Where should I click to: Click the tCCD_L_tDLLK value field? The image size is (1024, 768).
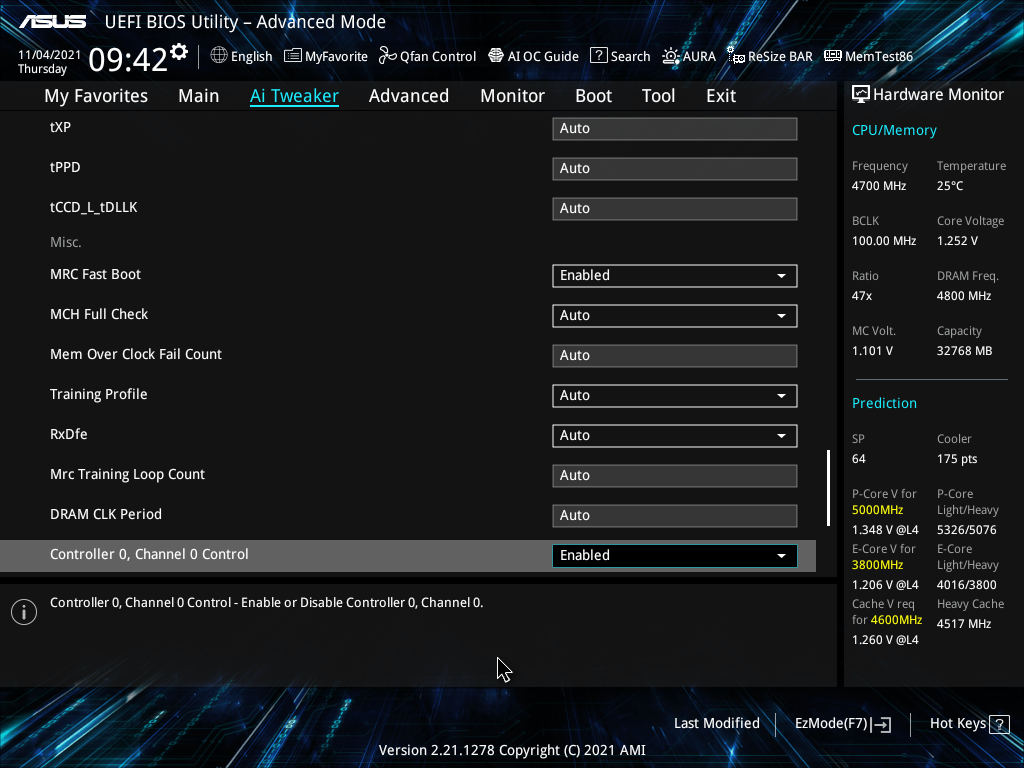pos(675,208)
